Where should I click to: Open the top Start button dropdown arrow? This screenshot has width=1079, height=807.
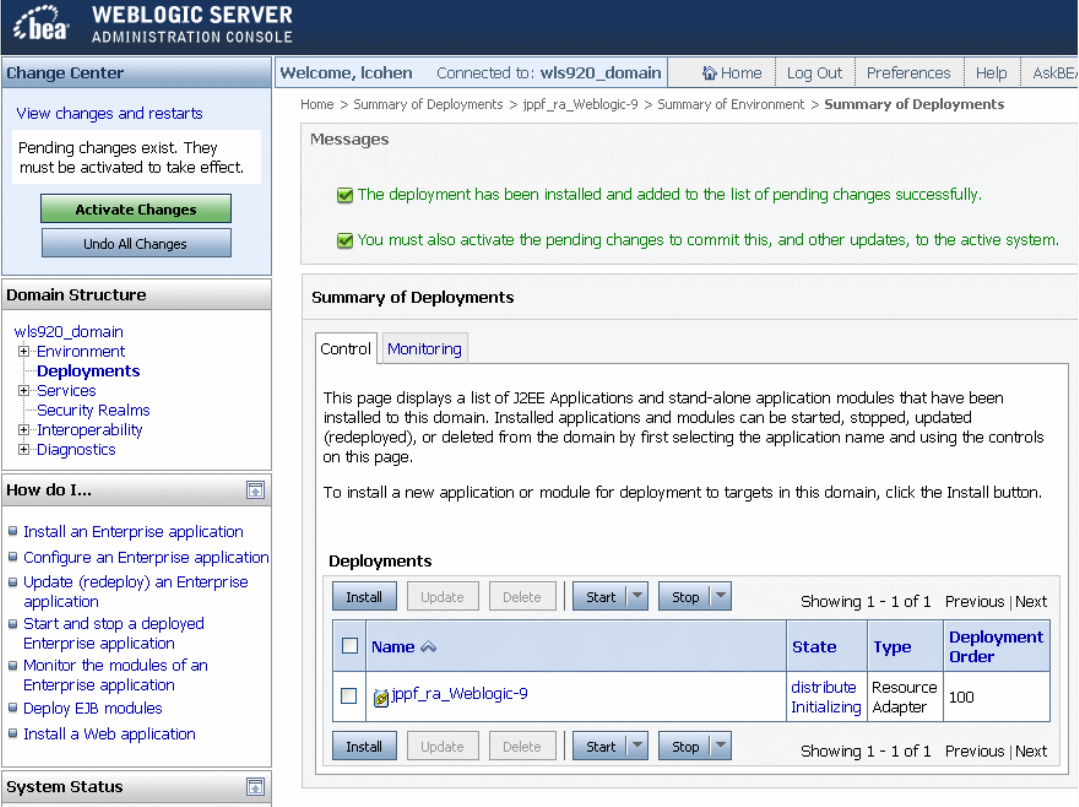click(x=637, y=596)
